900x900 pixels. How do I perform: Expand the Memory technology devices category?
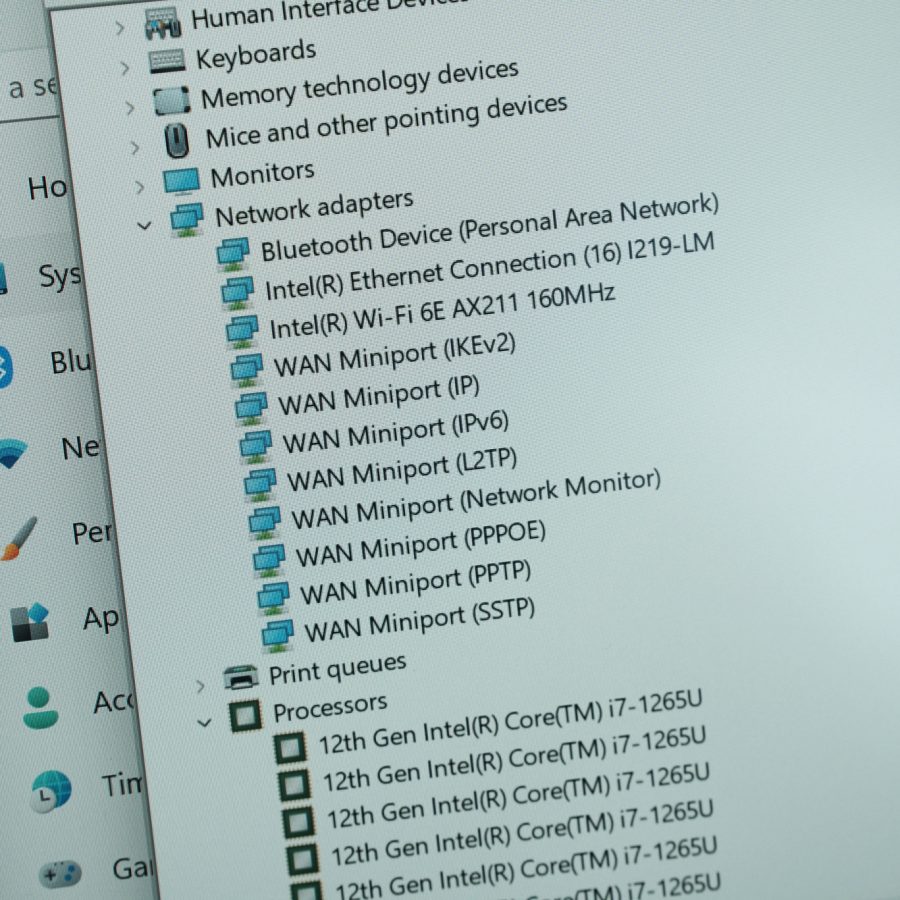130,108
